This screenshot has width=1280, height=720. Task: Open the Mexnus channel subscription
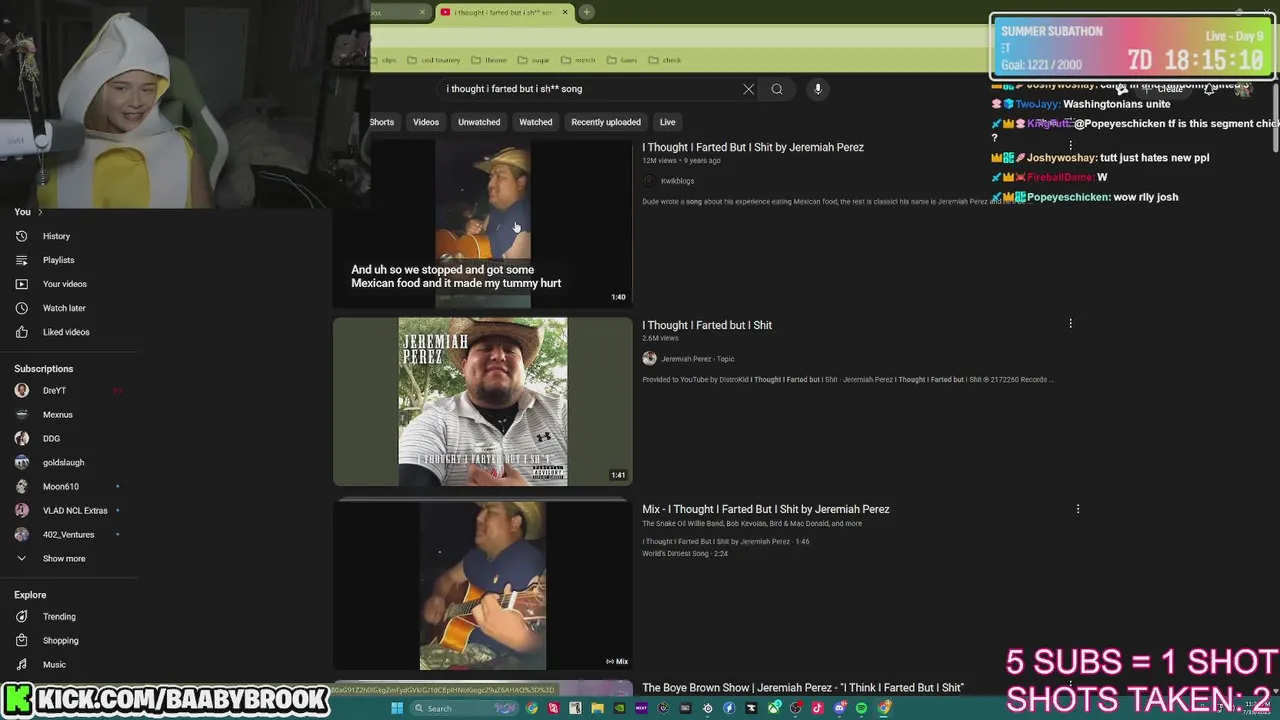(x=58, y=415)
